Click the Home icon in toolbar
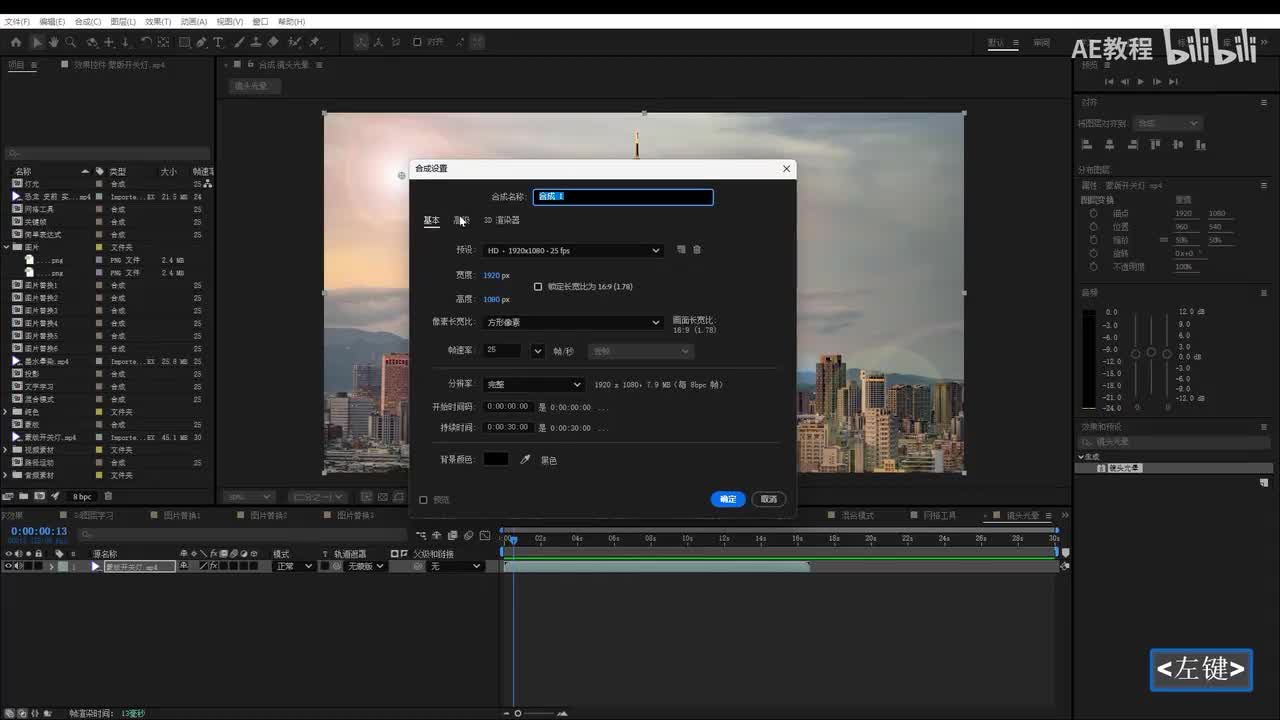 pos(16,42)
